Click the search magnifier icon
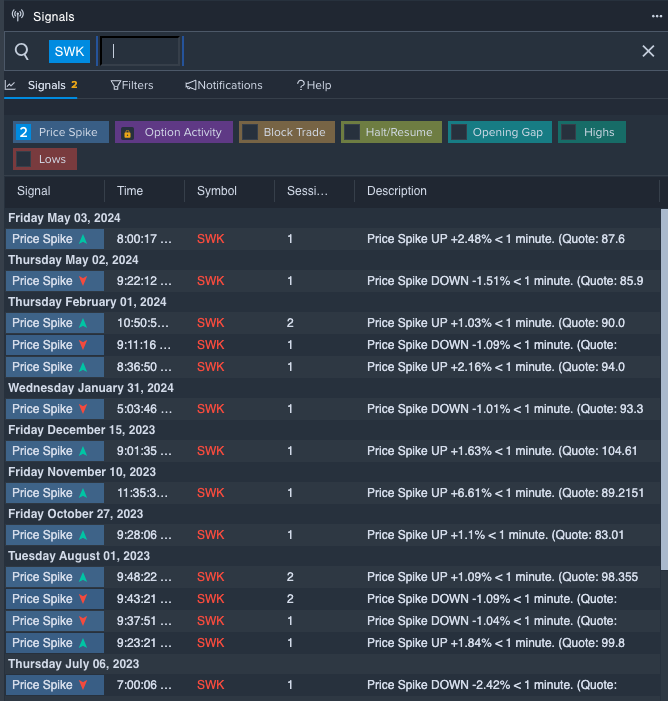 (x=22, y=51)
